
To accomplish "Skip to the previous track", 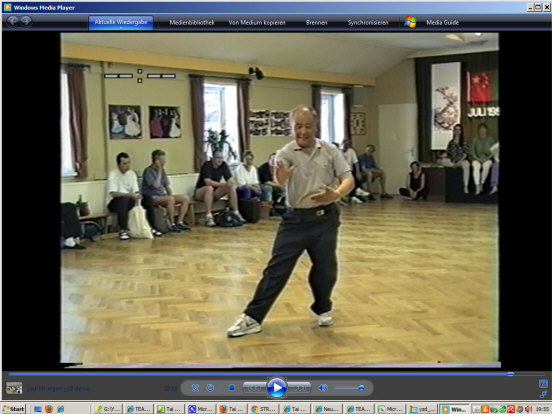I will (x=255, y=388).
